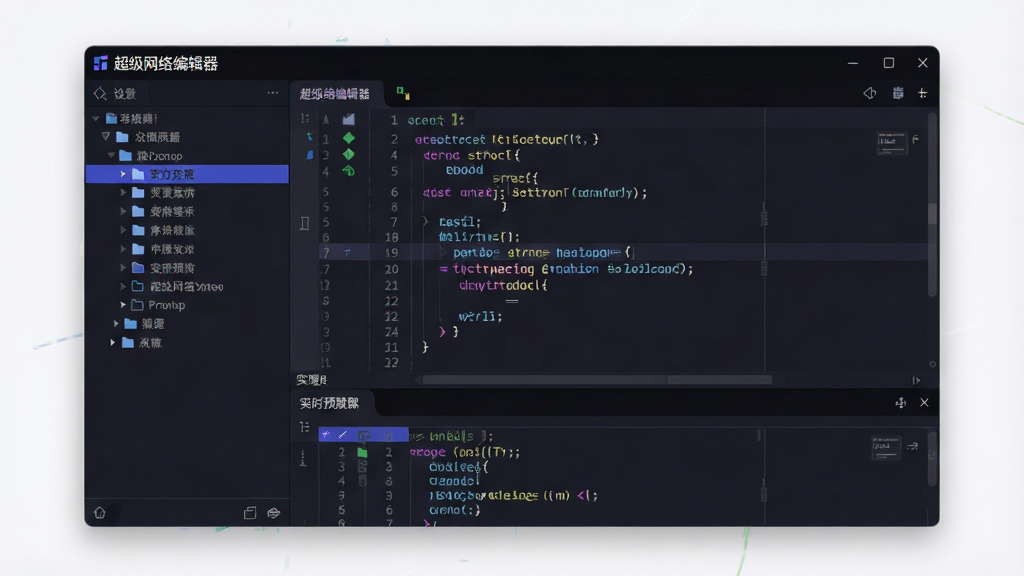
Task: Toggle the code fold chevron on the line ending 'l;'
Action: [x=425, y=221]
